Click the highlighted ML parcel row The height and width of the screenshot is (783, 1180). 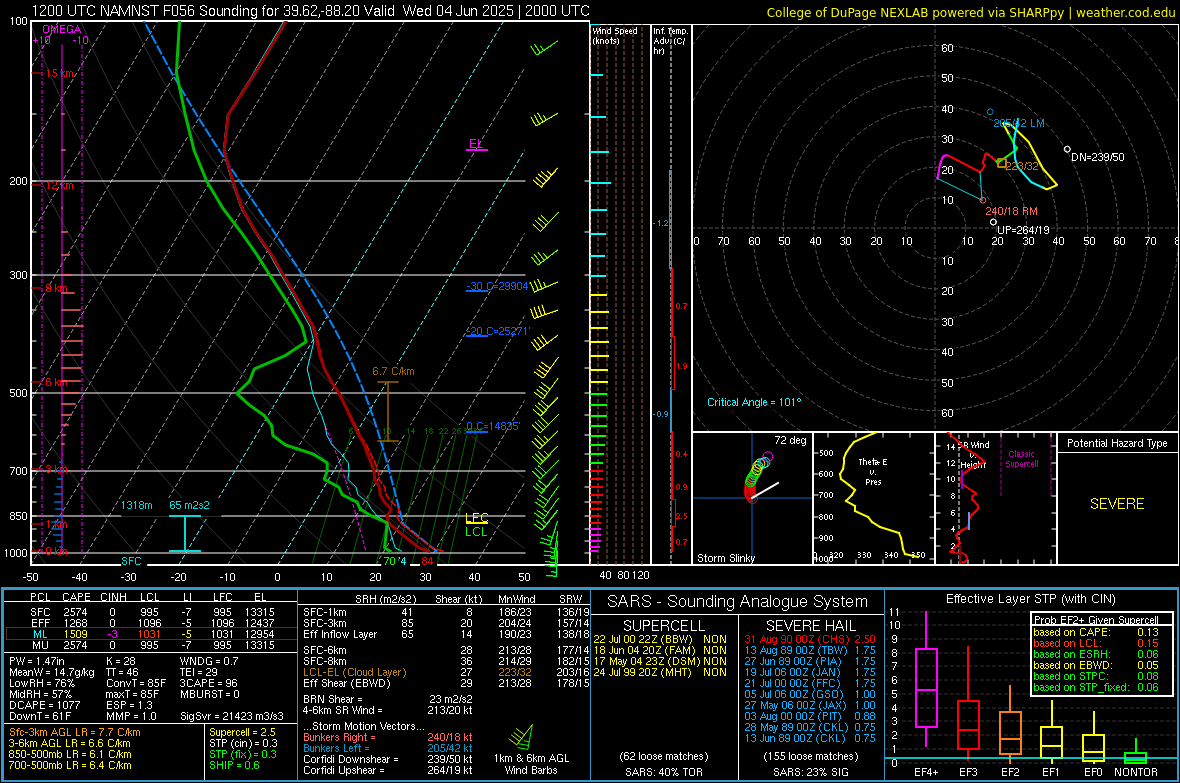(x=151, y=634)
